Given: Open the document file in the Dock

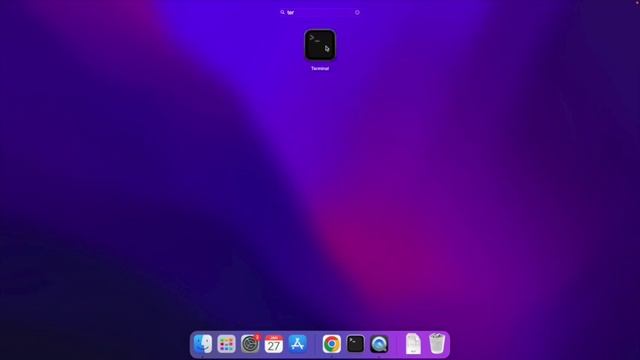Looking at the screenshot, I should (413, 344).
